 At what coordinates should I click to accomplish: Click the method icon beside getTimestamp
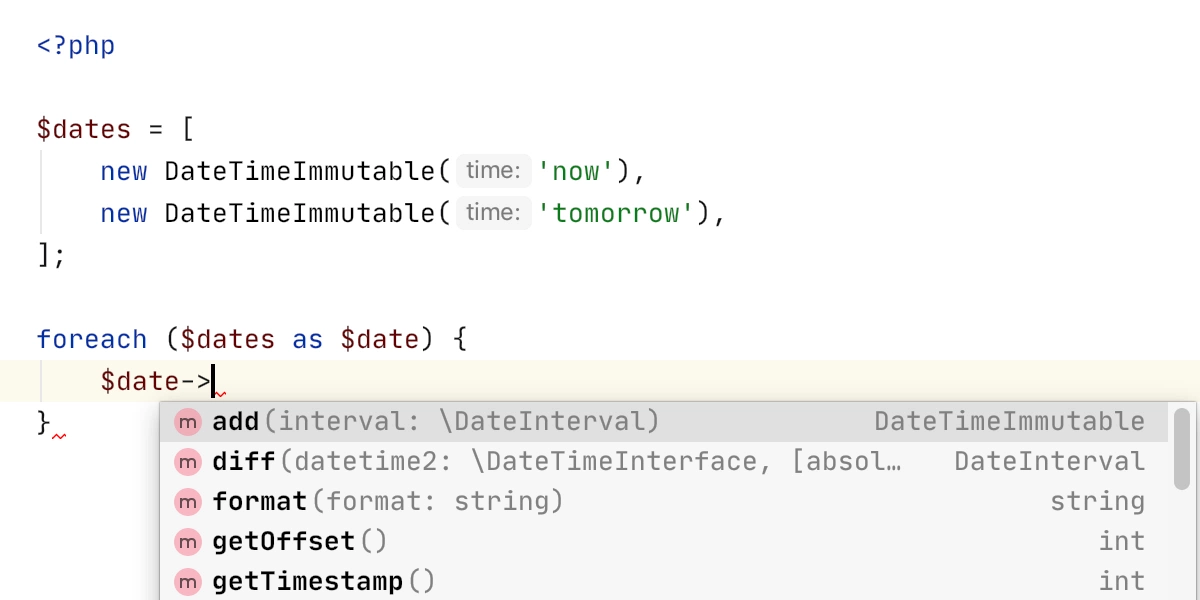coord(188,582)
